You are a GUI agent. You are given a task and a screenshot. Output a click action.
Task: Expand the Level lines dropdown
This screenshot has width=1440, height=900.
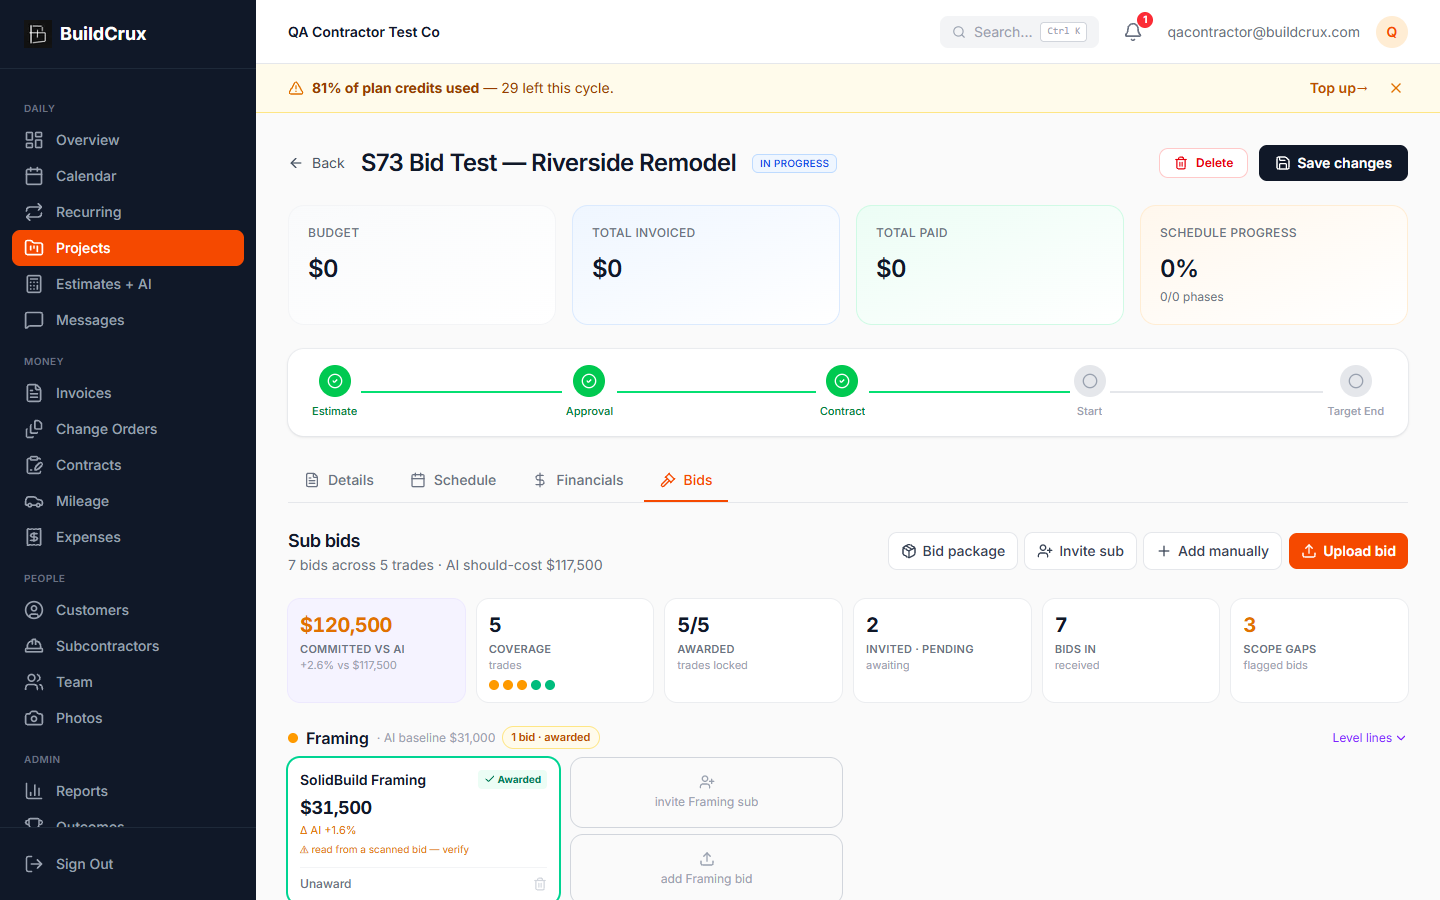[1369, 738]
